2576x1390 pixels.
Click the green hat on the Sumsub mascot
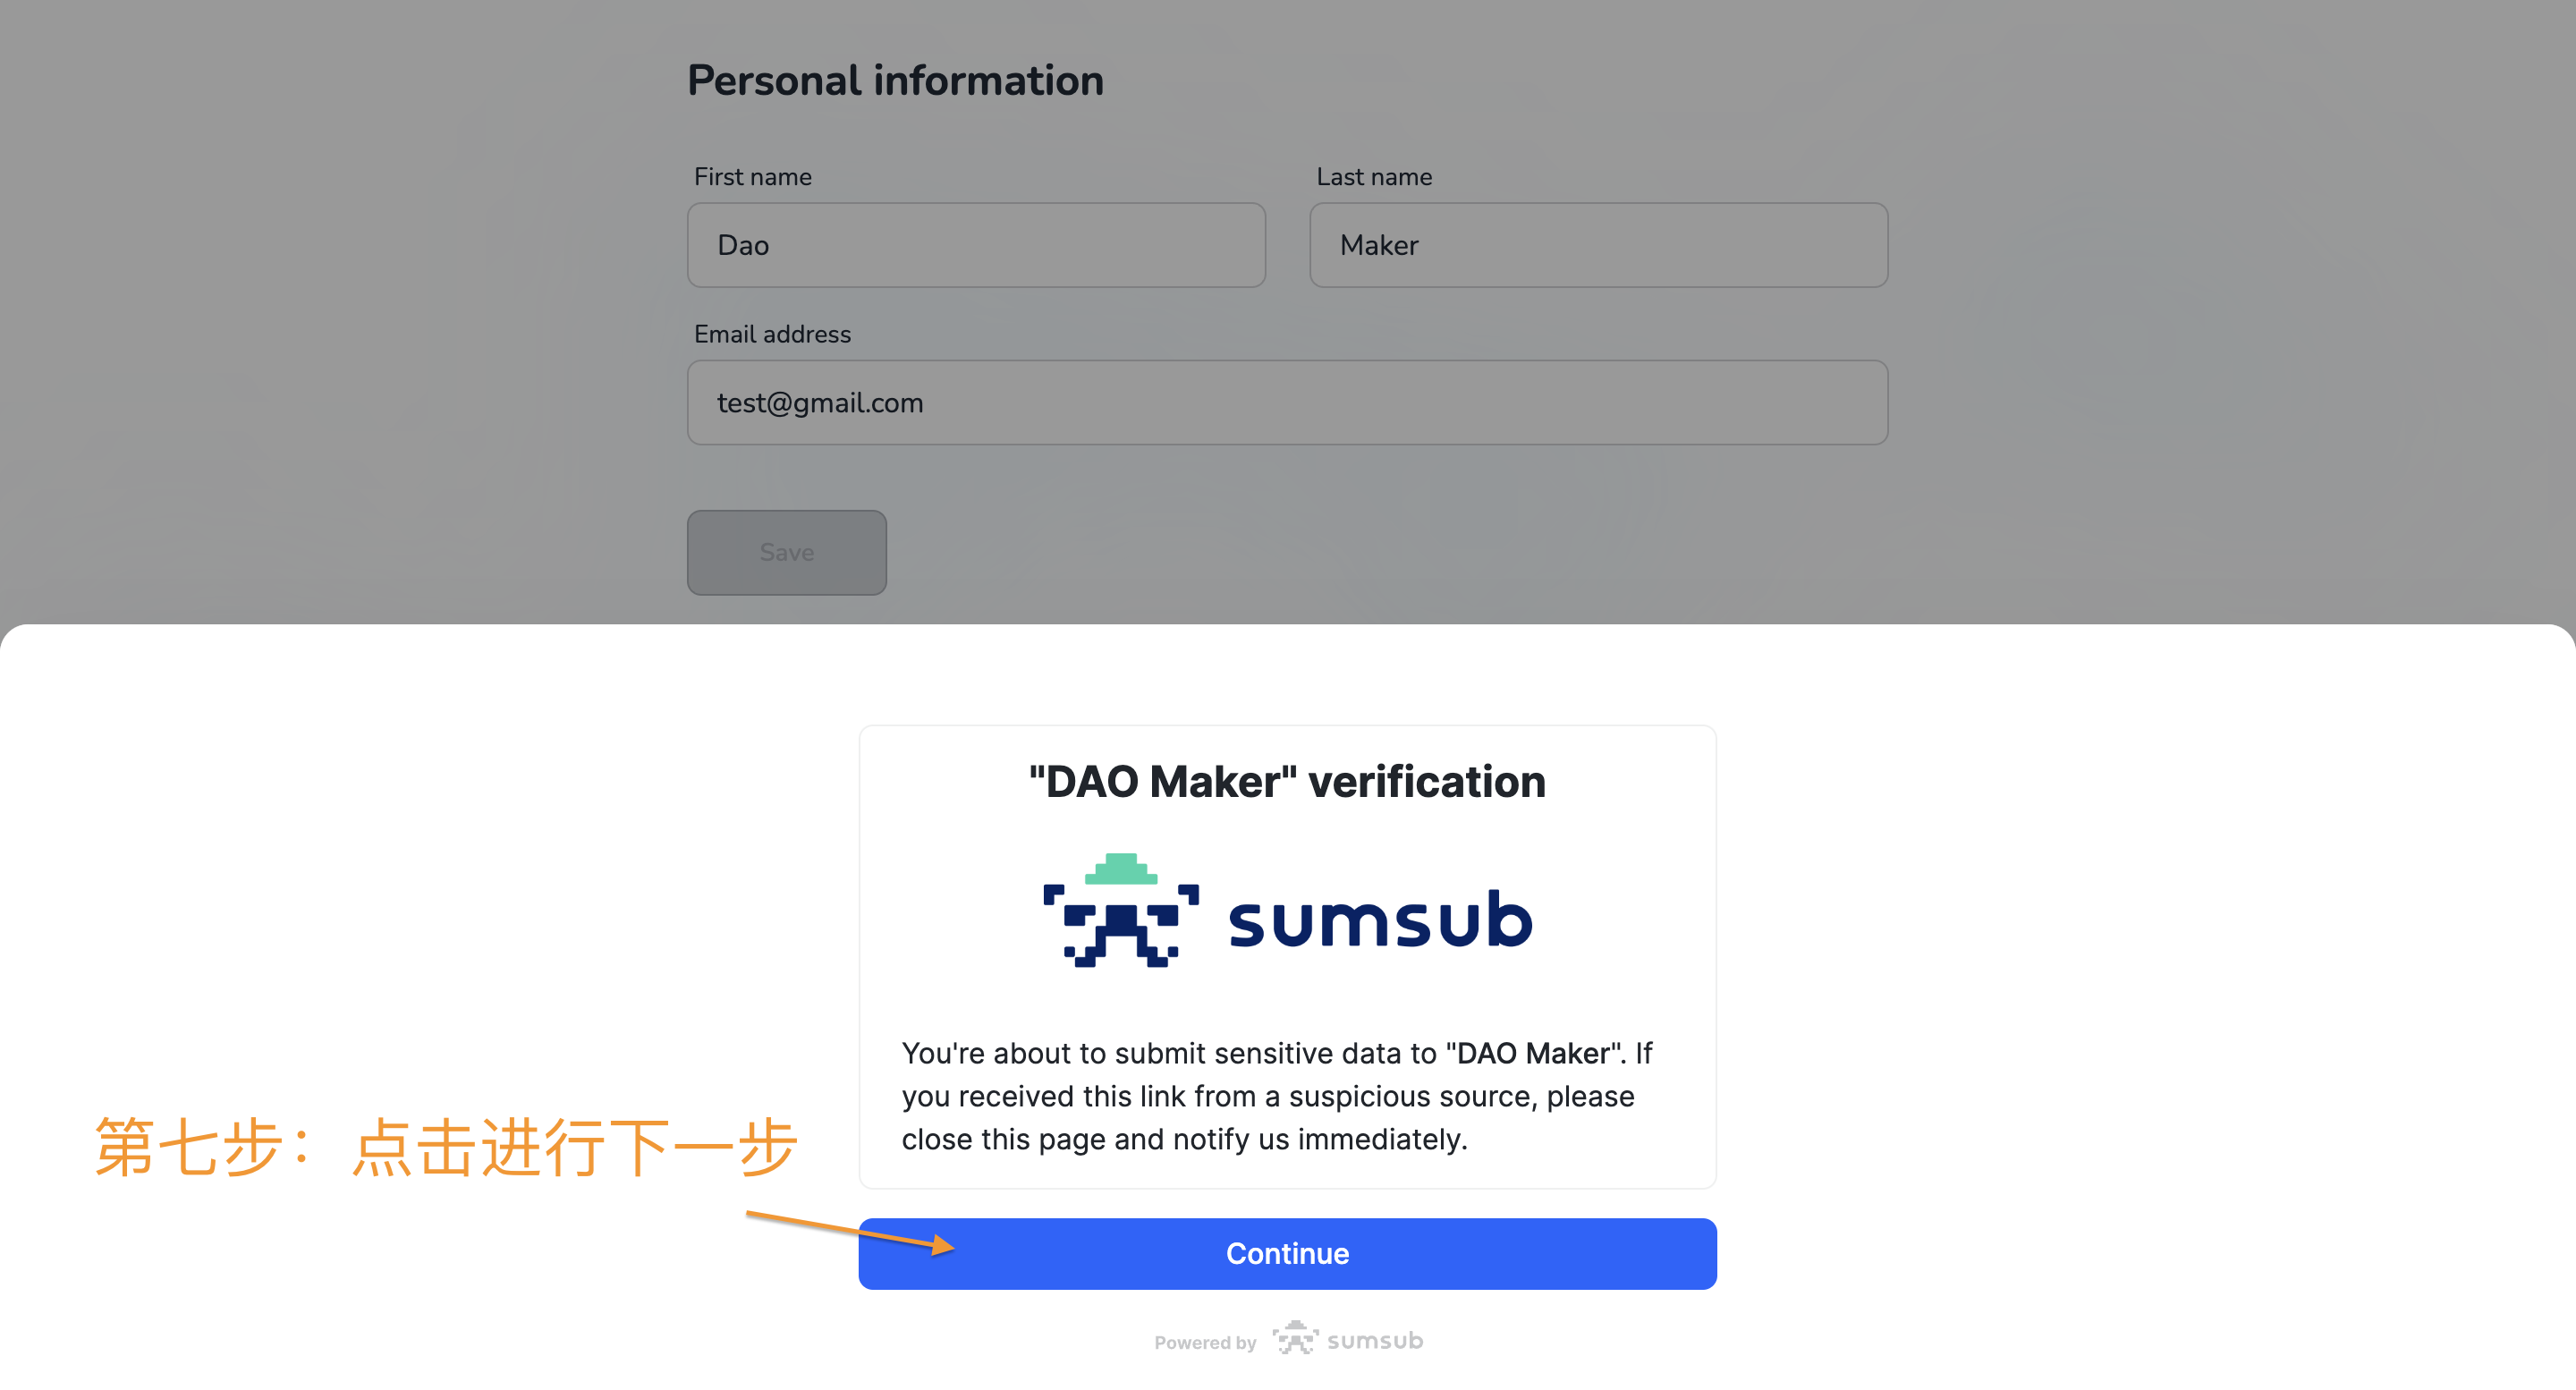[x=1121, y=869]
